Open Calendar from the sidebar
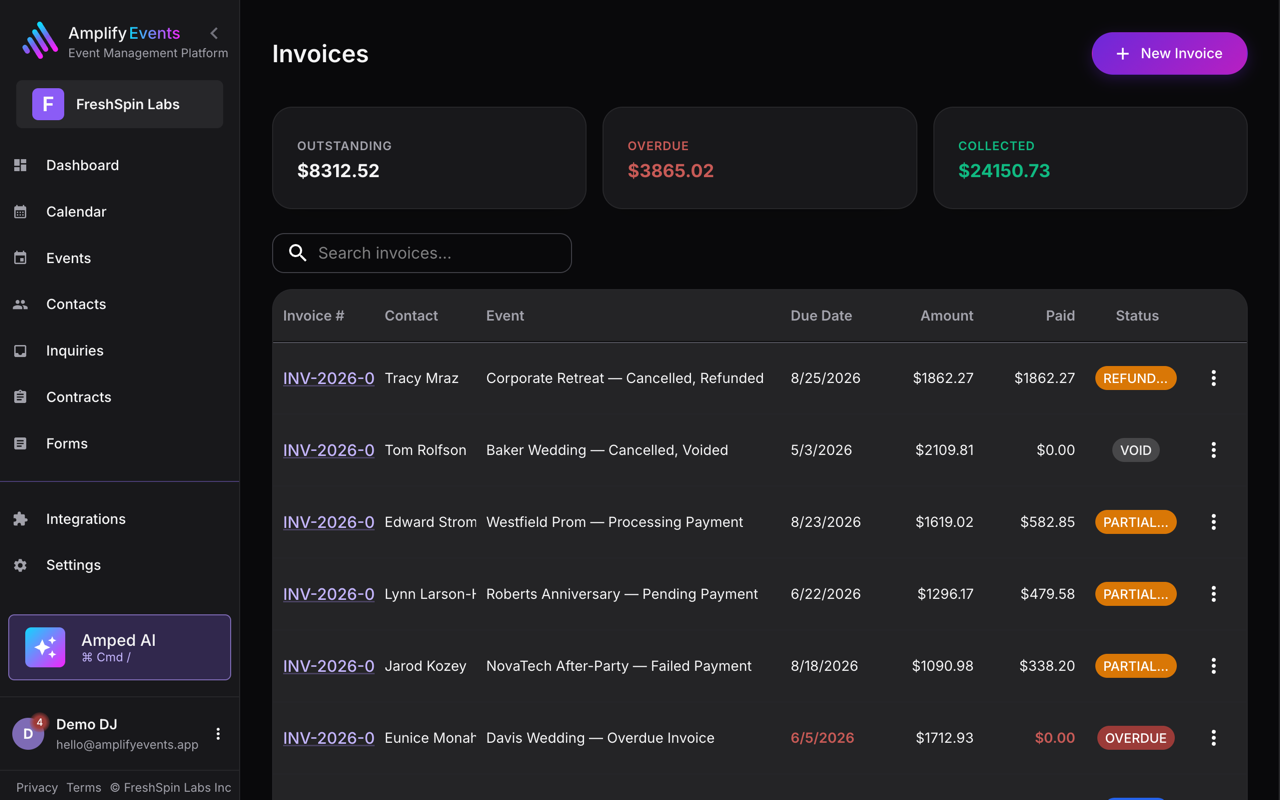The height and width of the screenshot is (800, 1280). (119, 212)
